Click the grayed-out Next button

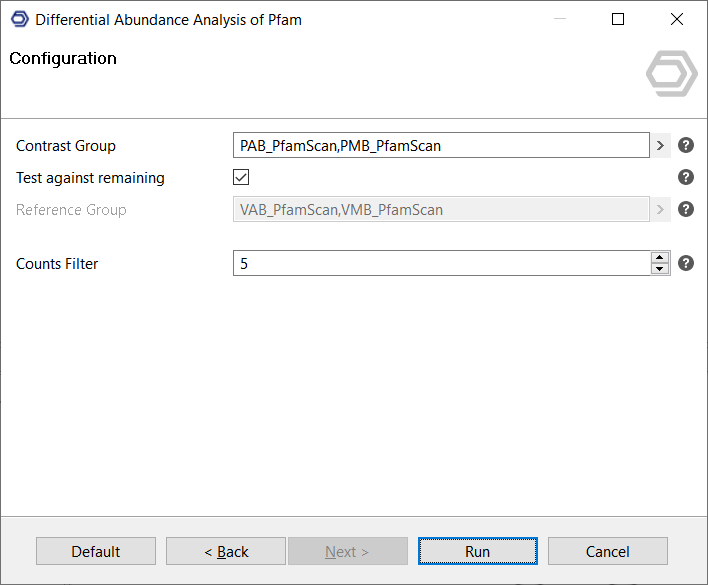[x=347, y=552]
